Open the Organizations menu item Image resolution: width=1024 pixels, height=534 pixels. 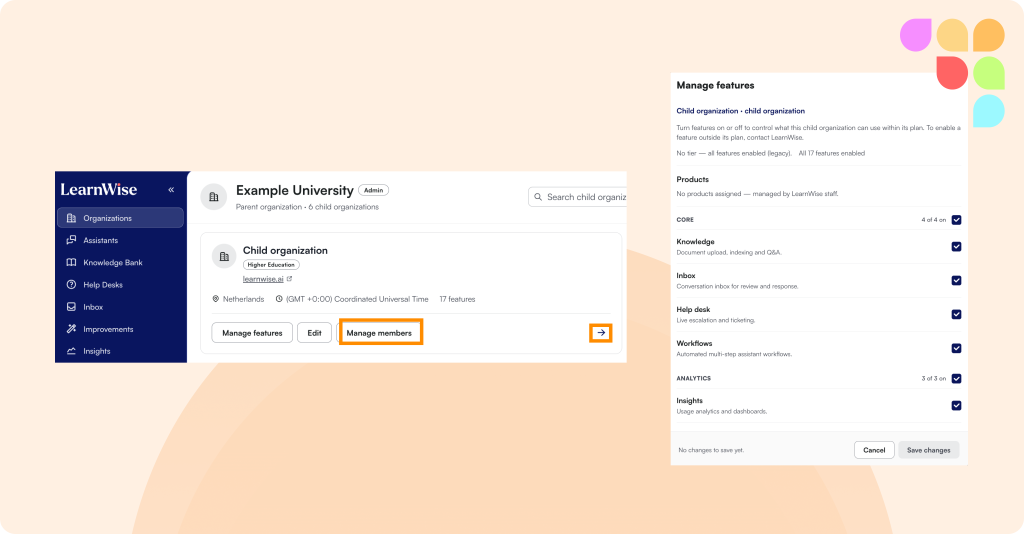coord(120,218)
